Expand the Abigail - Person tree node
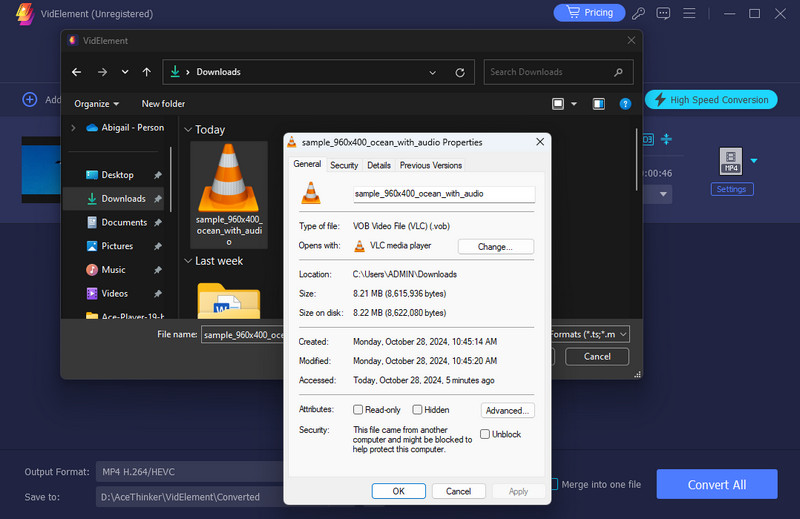Screen dimensions: 800x519 tap(73, 128)
